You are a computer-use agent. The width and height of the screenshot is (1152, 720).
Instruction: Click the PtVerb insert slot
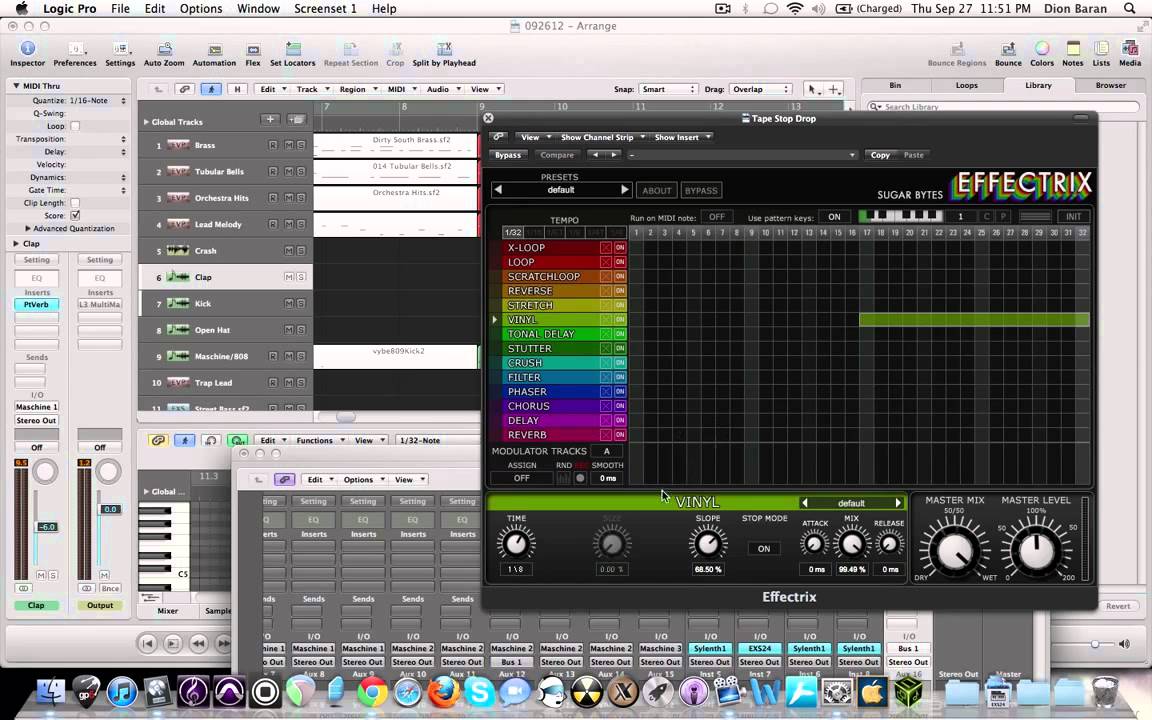36,304
